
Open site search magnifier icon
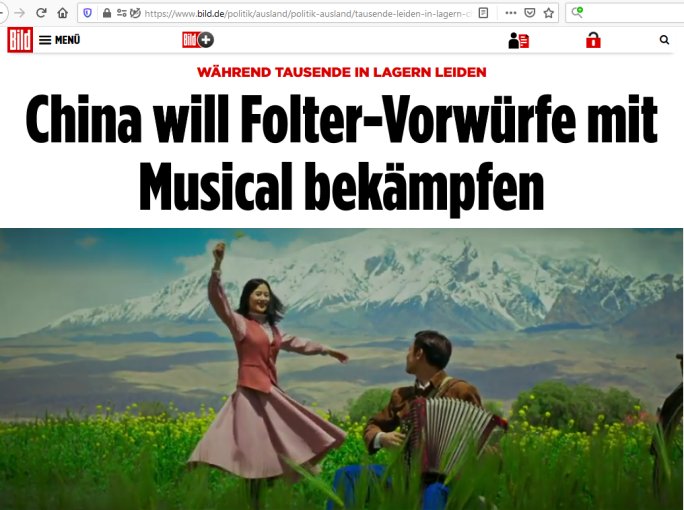(664, 40)
